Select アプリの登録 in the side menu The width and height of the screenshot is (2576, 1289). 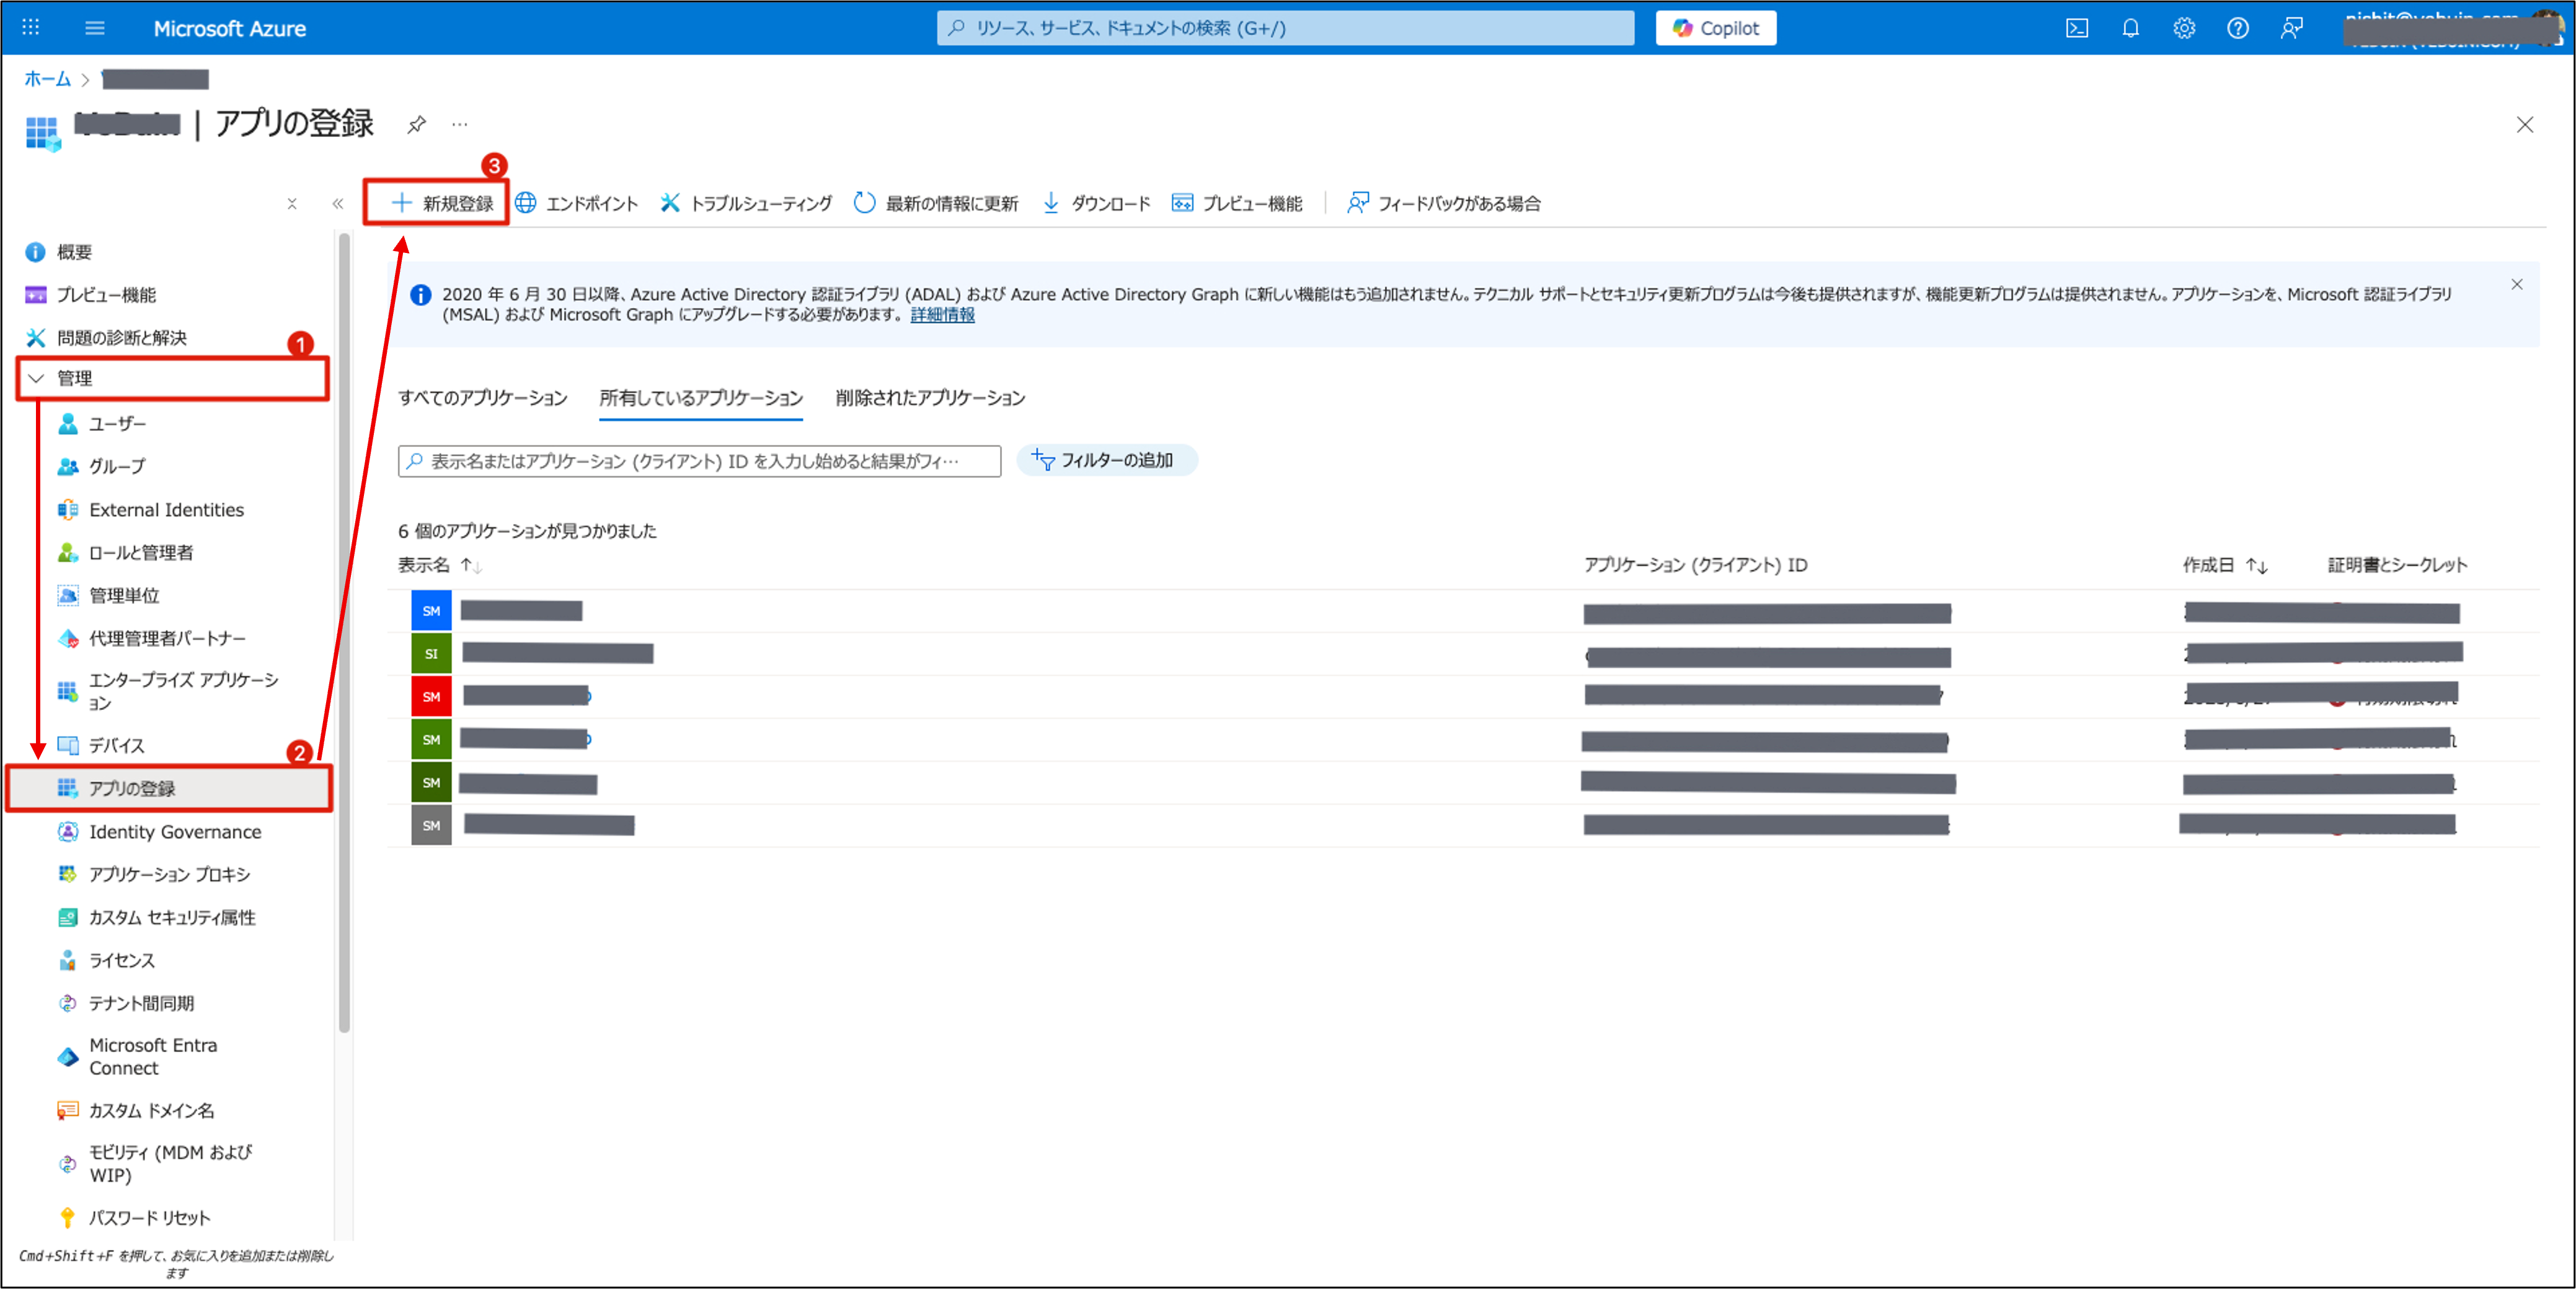(x=170, y=789)
